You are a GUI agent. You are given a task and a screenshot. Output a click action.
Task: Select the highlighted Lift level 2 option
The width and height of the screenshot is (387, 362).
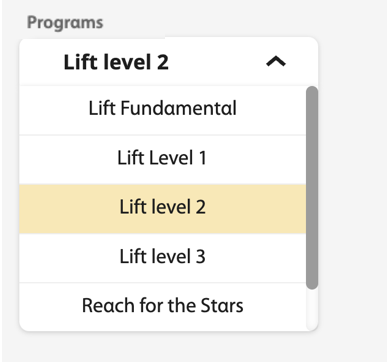pos(163,209)
